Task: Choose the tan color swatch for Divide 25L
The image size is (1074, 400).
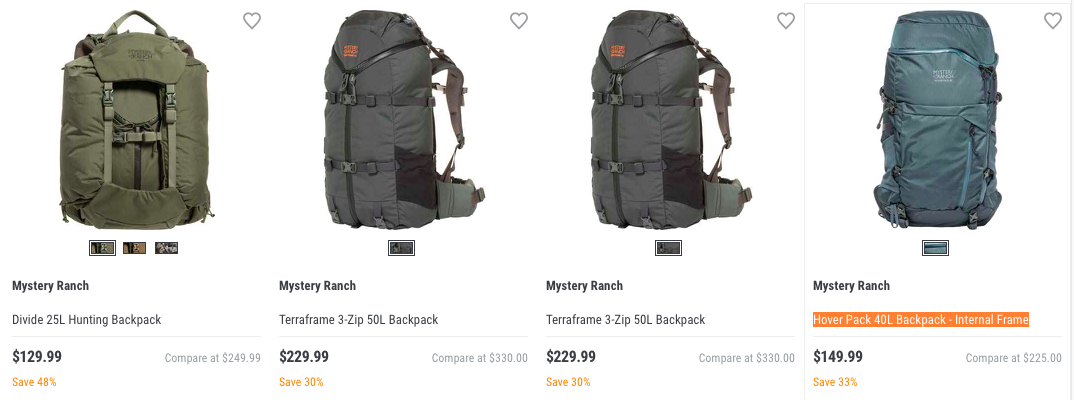Action: (x=134, y=248)
